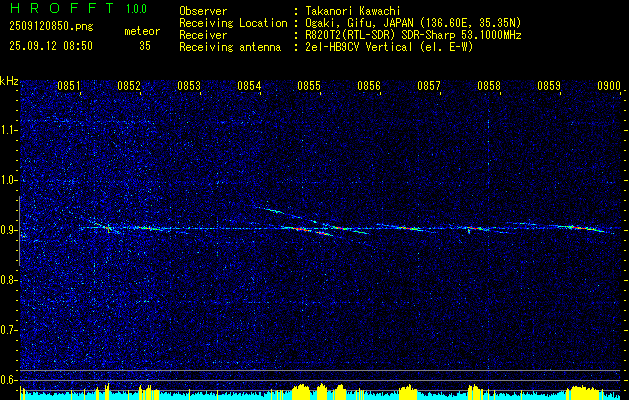Click the location Ogaki, Gifu, JAPAN text
Screen dimensions: 629x400
click(413, 23)
